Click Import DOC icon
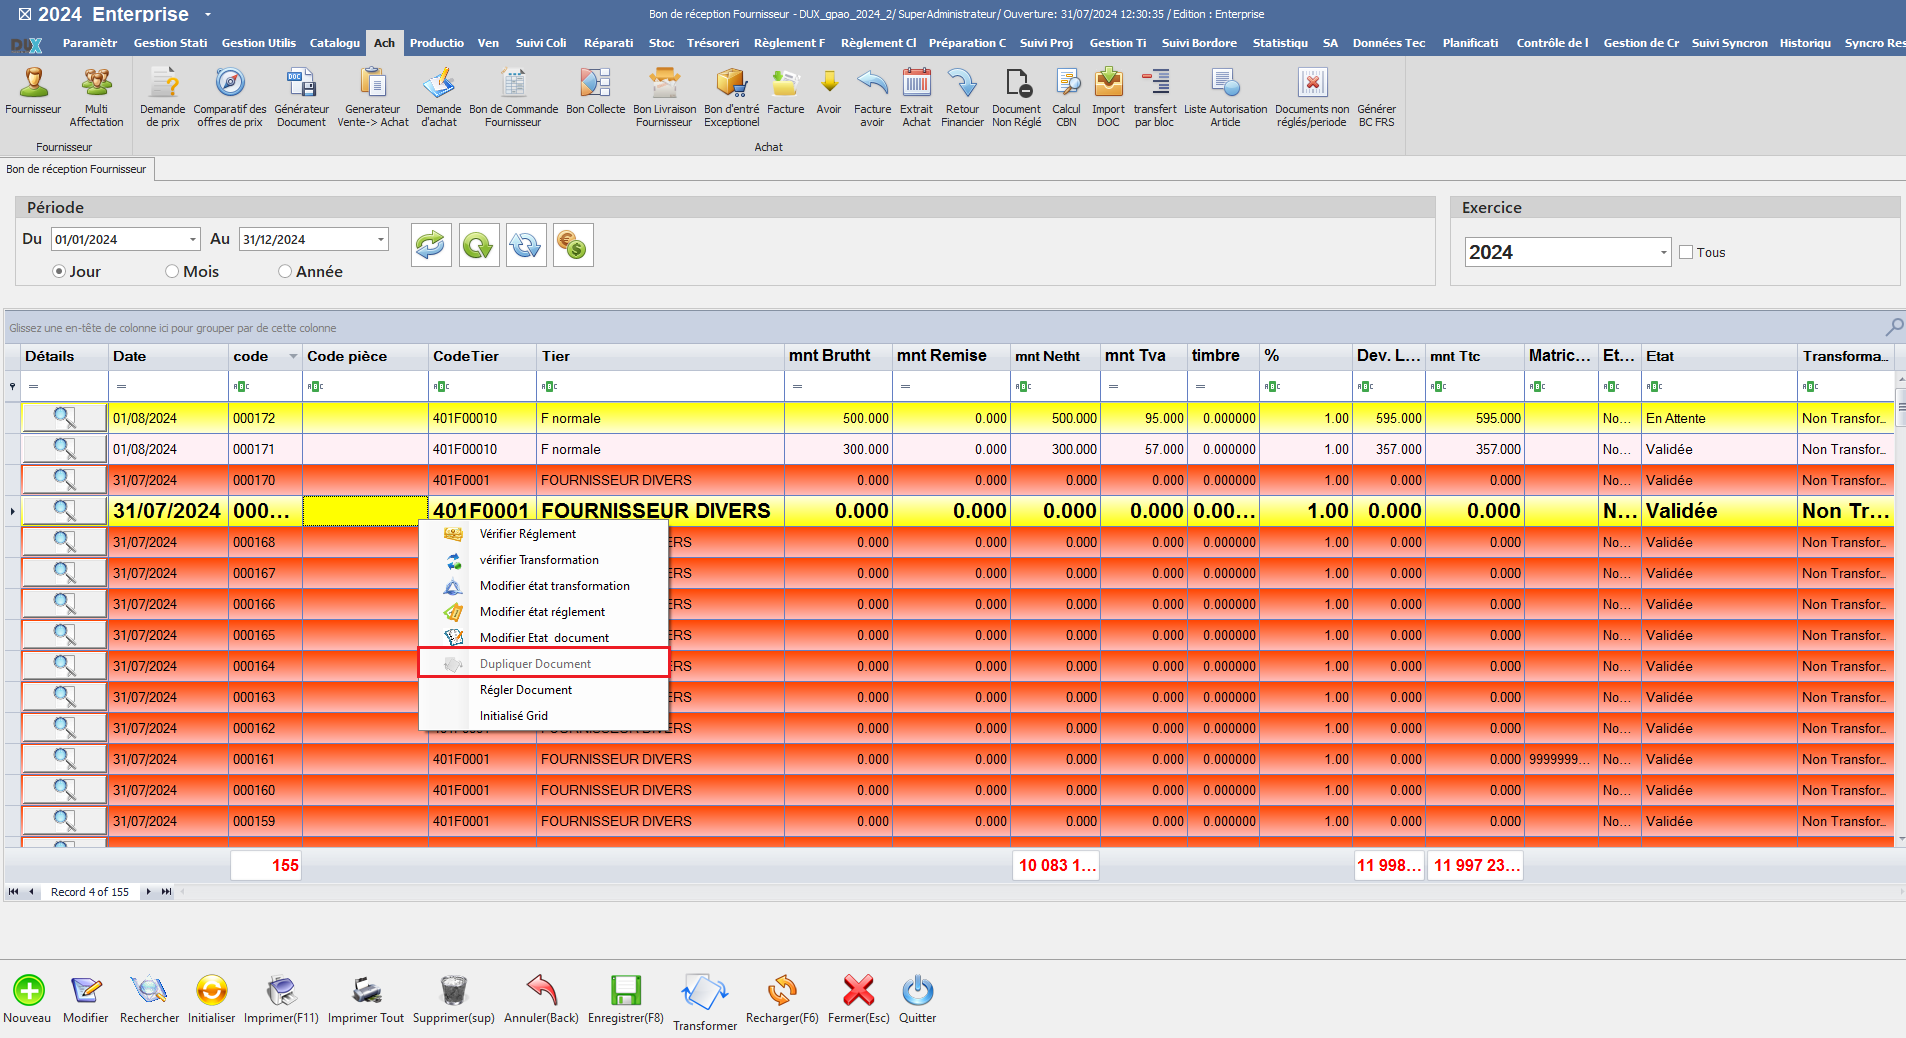The height and width of the screenshot is (1038, 1906). (1108, 96)
